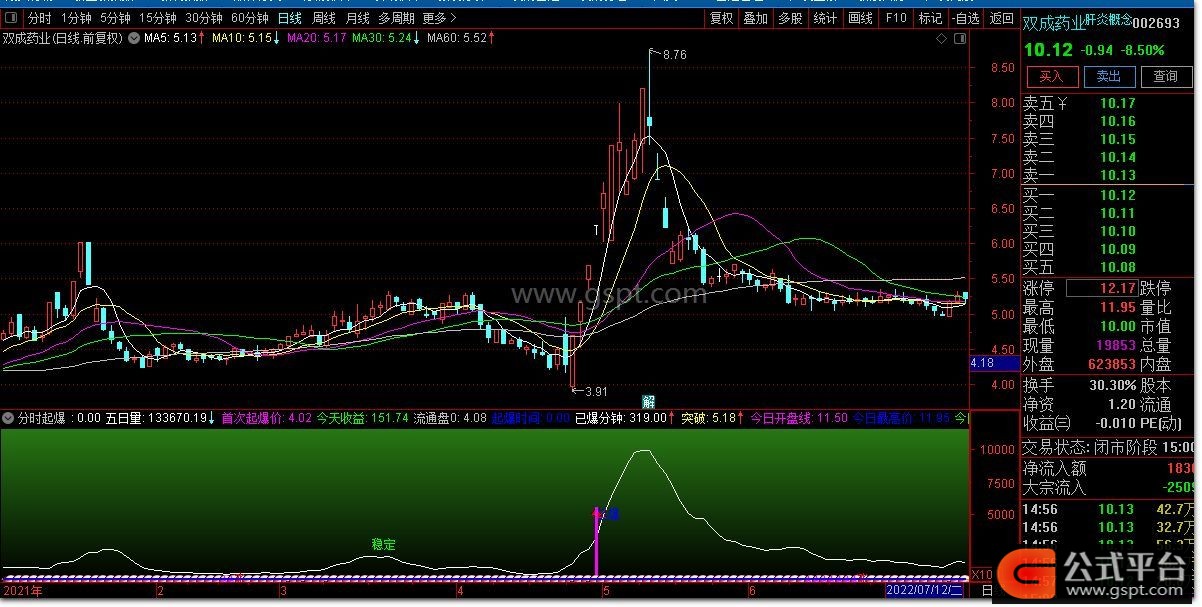Click the 查询 query button

1166,76
